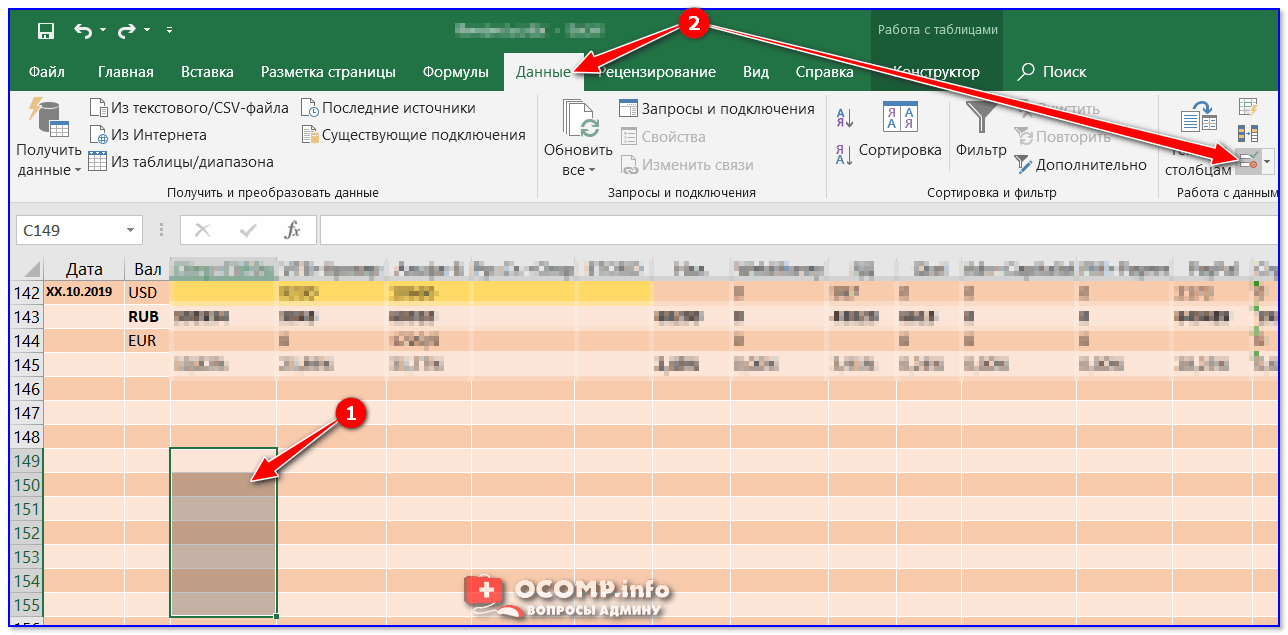The height and width of the screenshot is (635, 1288).
Task: Sort descending with Я-А icon
Action: (844, 154)
